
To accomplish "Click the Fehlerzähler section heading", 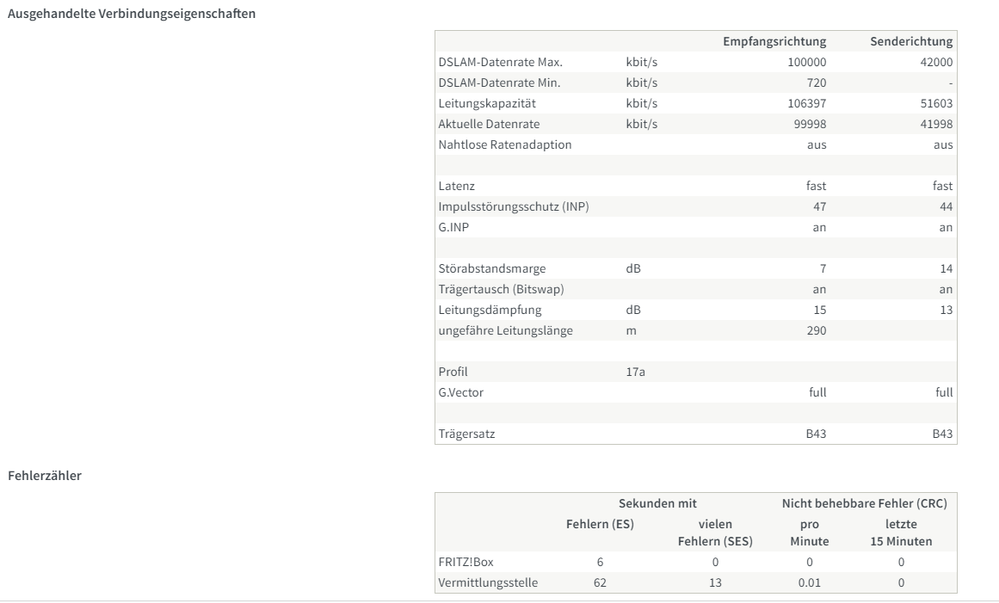I will tap(45, 475).
